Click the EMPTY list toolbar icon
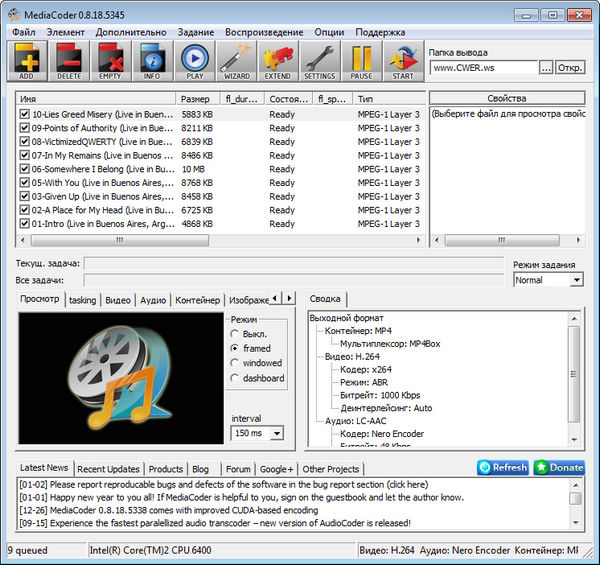 click(x=110, y=62)
